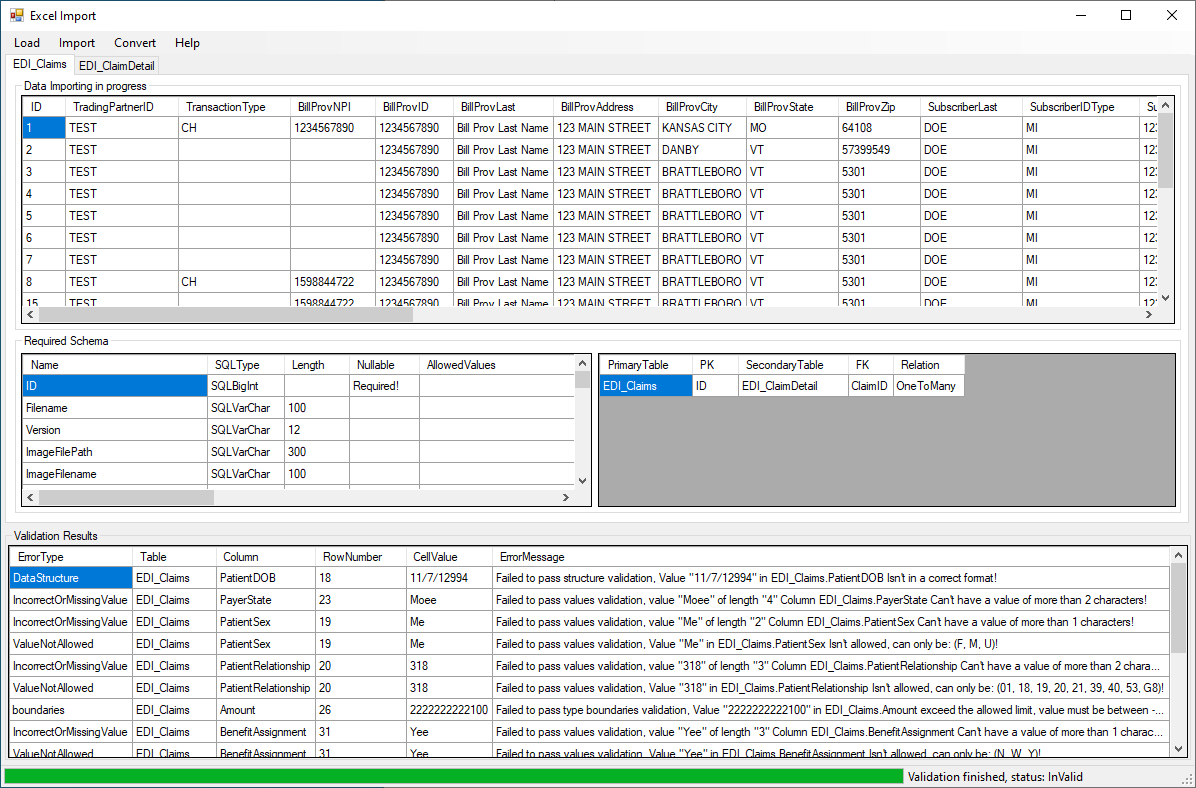Select the ImageFilePath schema row
The height and width of the screenshot is (788, 1196).
297,452
